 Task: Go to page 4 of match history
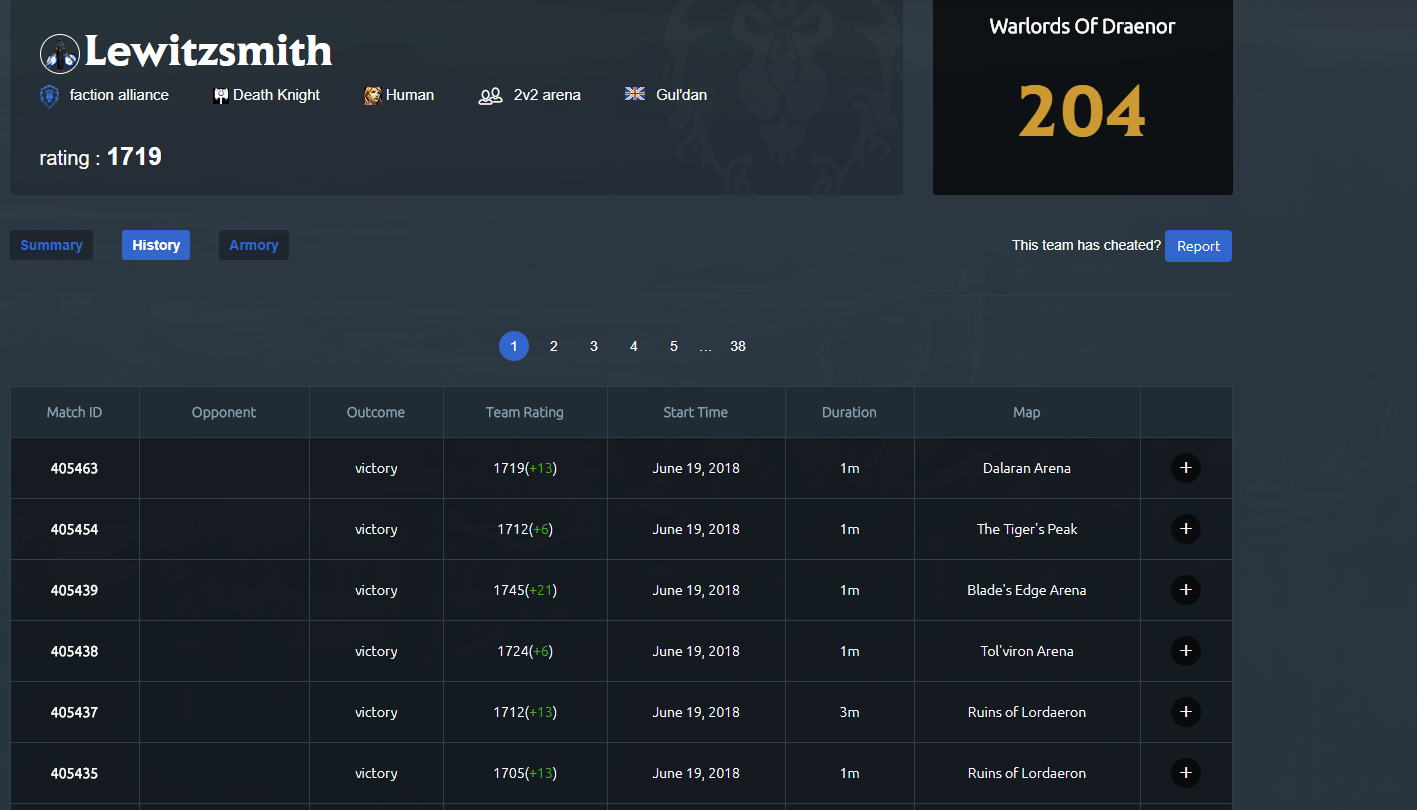pos(634,346)
